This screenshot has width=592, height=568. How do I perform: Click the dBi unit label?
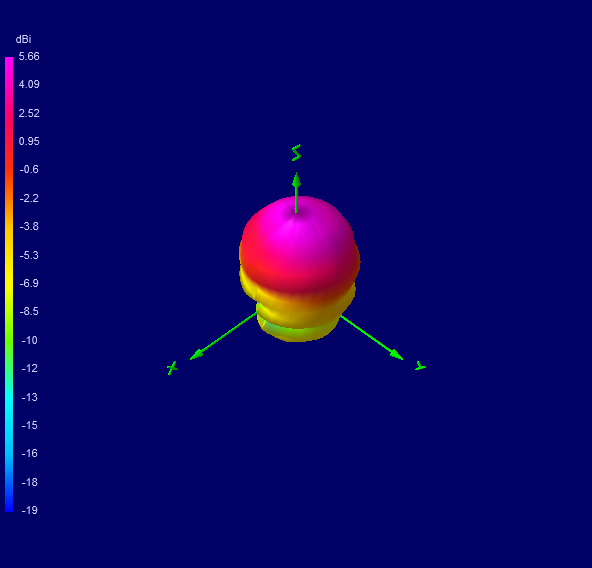(x=23, y=39)
